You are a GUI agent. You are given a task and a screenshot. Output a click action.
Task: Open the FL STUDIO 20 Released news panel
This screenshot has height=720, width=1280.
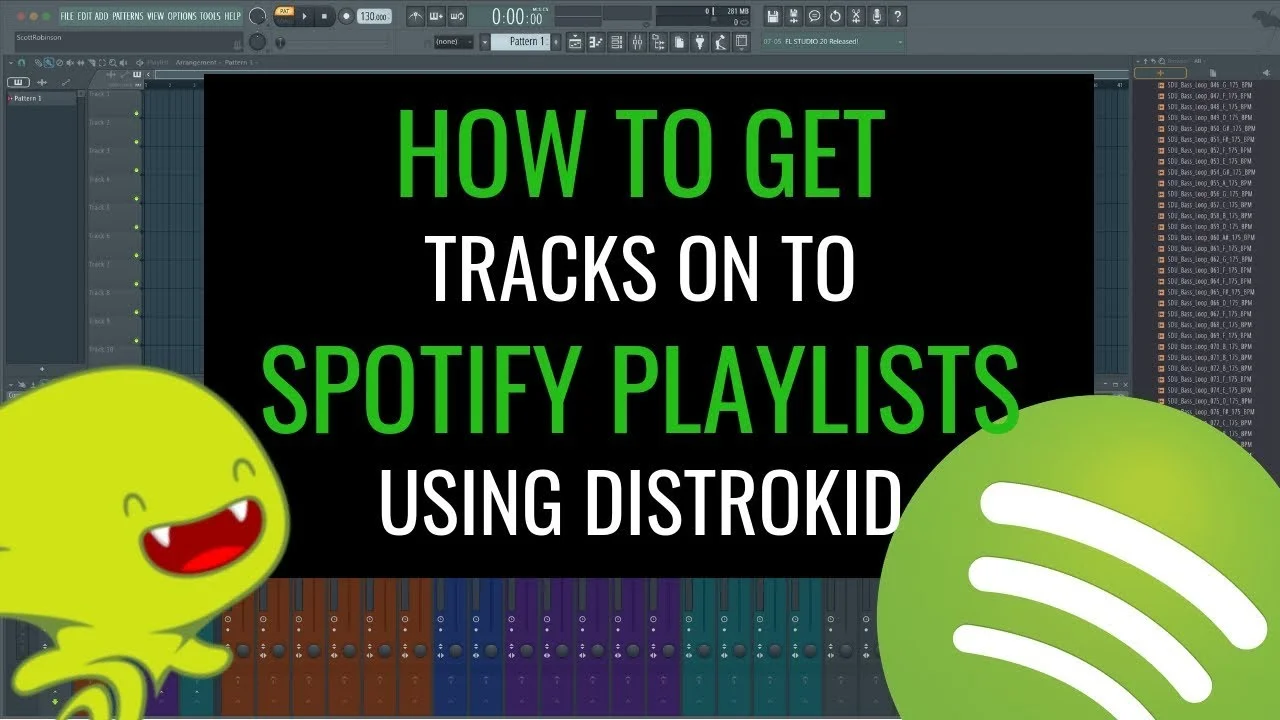tap(832, 42)
